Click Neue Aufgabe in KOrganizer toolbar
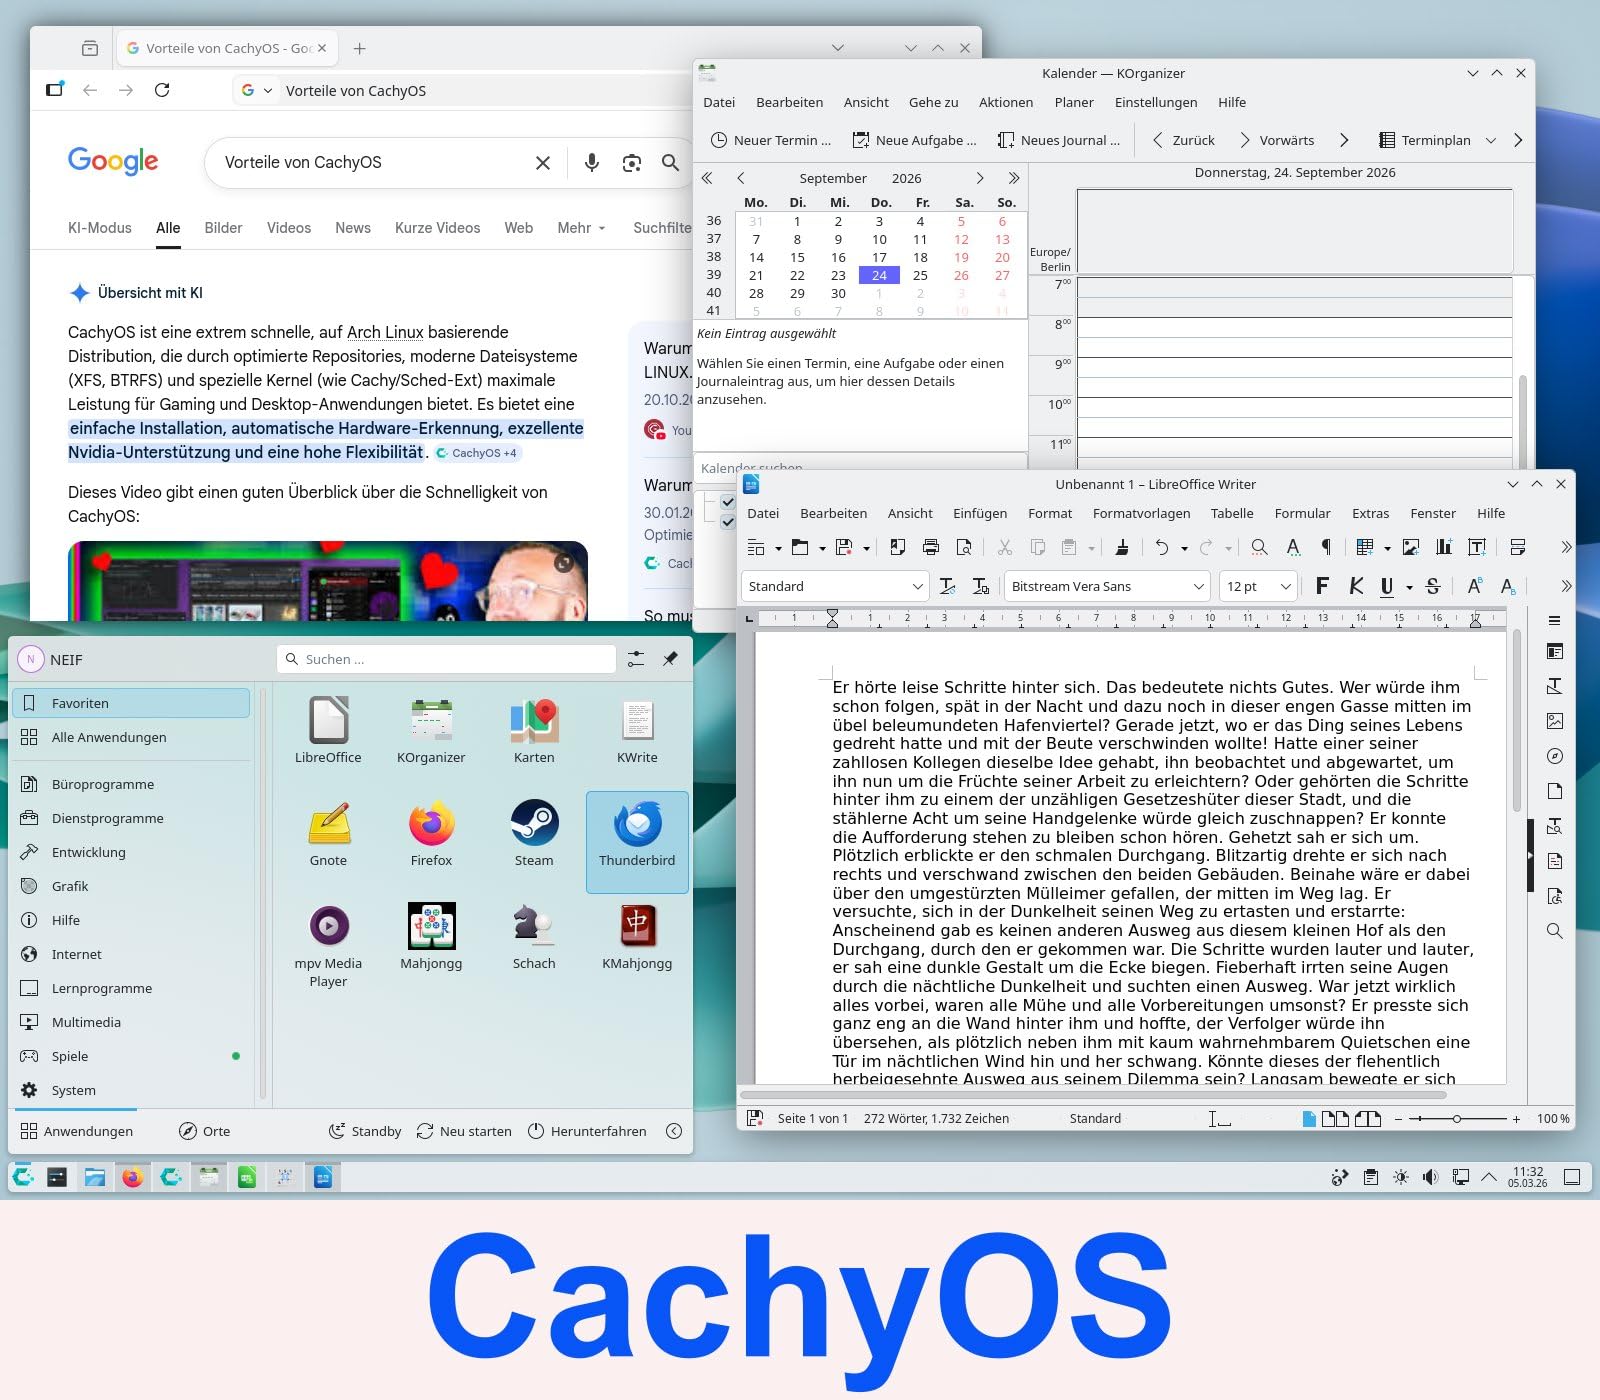Viewport: 1600px width, 1400px height. point(914,140)
